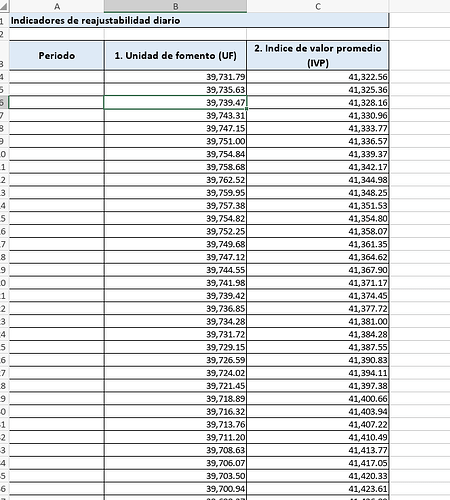The height and width of the screenshot is (500, 450).
Task: Select the '1. Unidad de fomento (UF)' header cell
Action: (x=175, y=55)
